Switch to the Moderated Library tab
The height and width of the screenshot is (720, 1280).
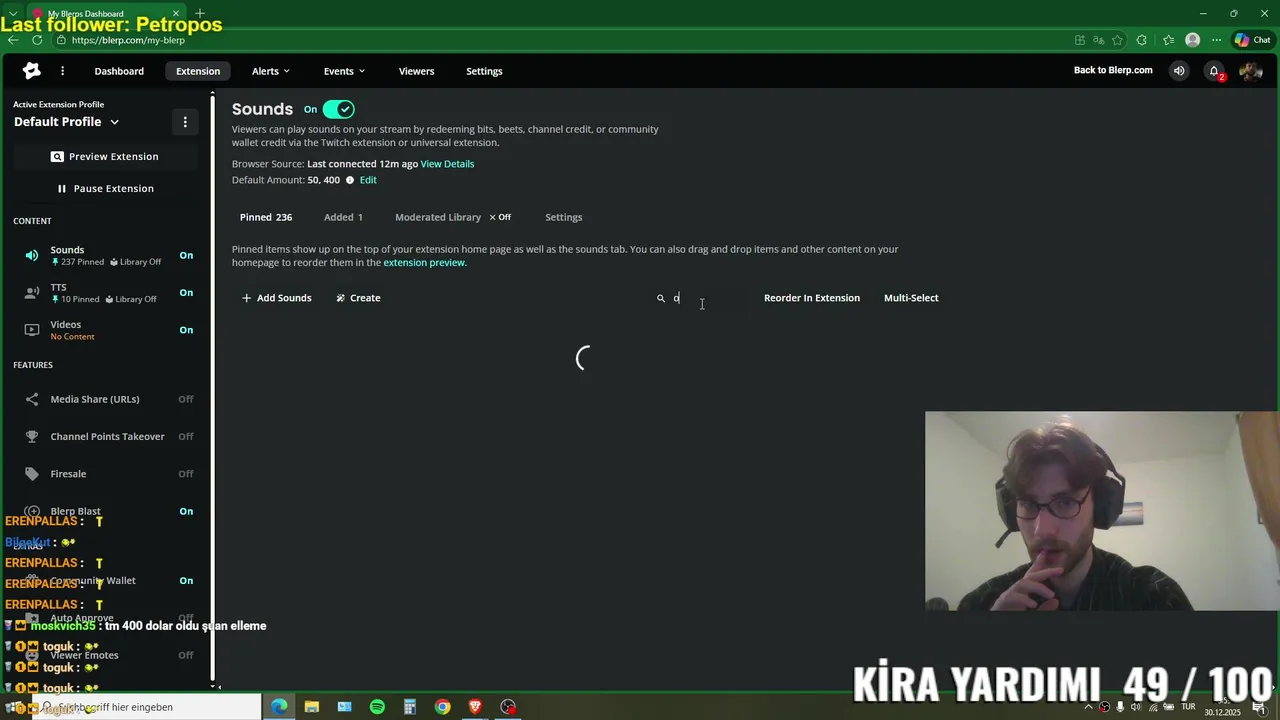pos(438,217)
